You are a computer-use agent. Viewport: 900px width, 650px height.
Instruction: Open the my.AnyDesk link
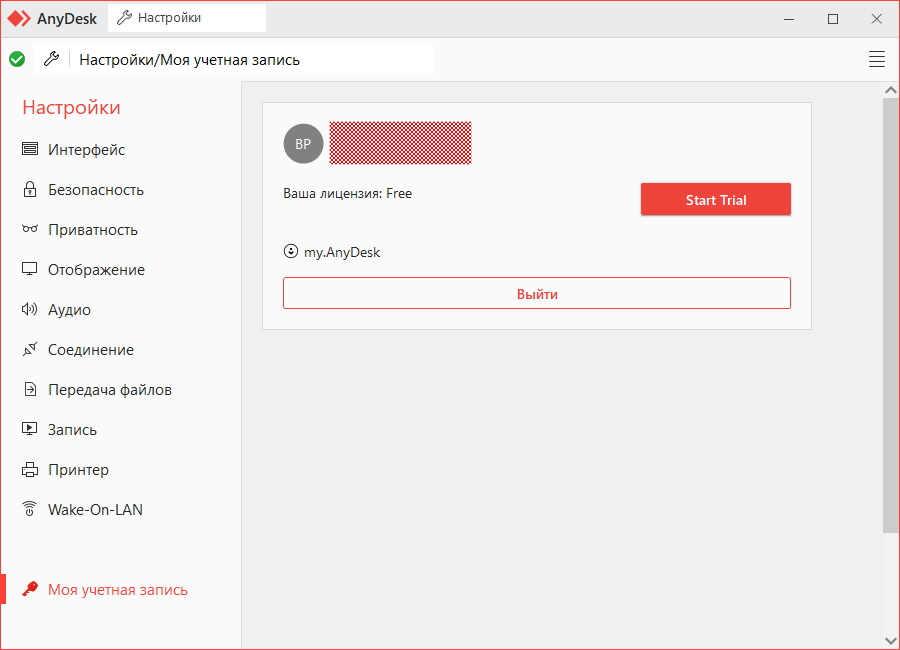pyautogui.click(x=341, y=252)
